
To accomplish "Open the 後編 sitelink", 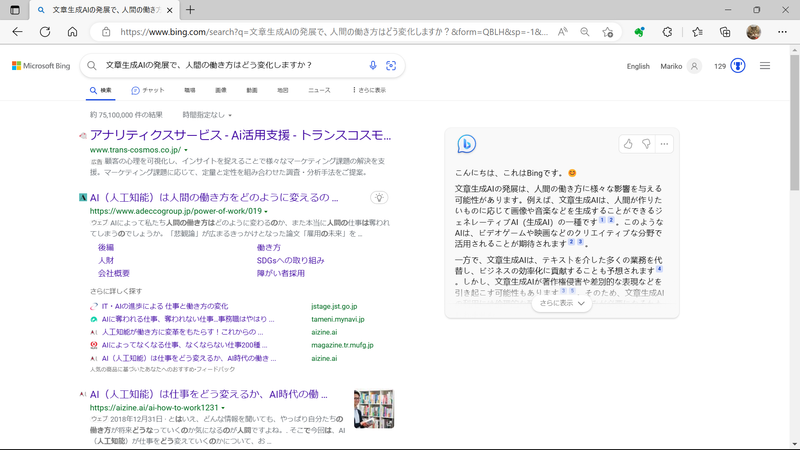I will [106, 247].
